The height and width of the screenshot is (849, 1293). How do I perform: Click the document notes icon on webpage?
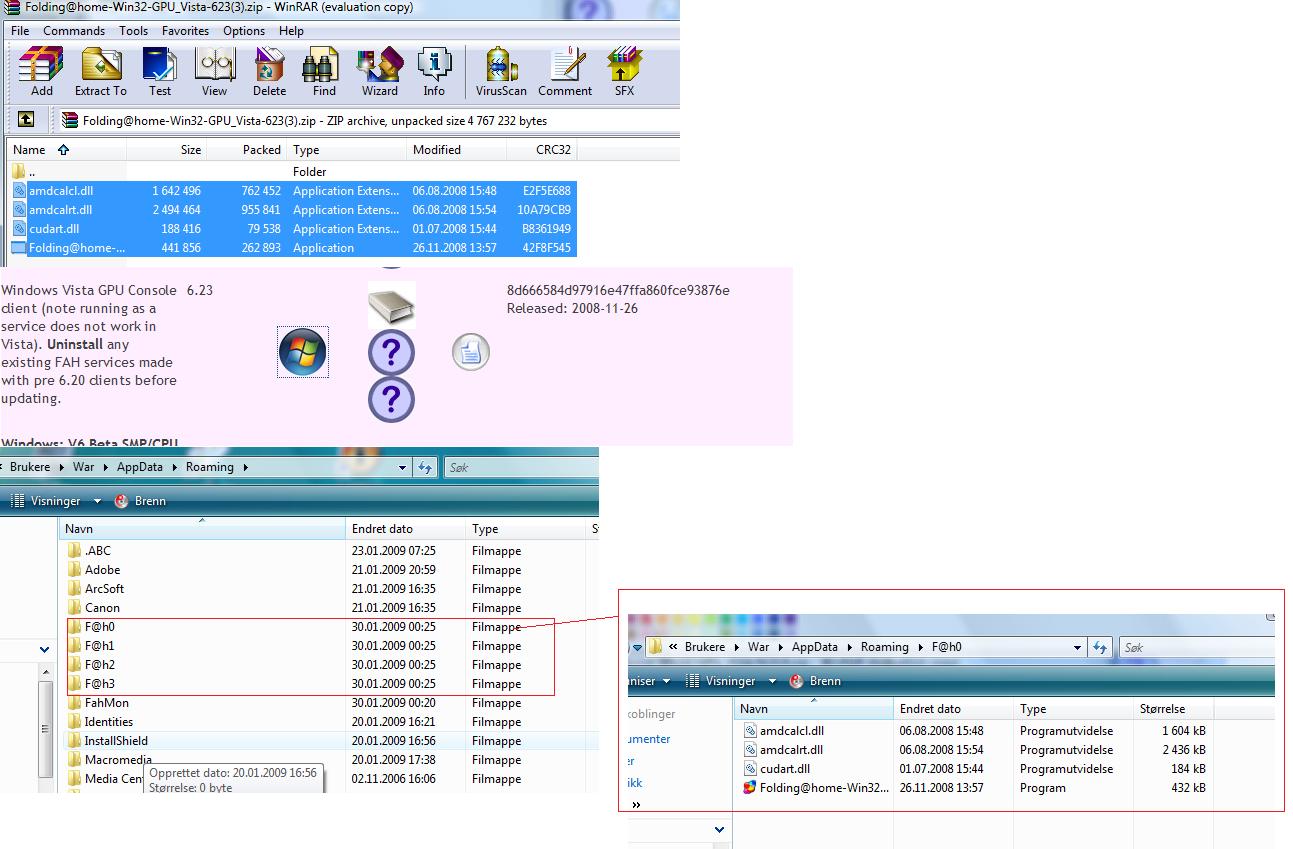click(470, 352)
